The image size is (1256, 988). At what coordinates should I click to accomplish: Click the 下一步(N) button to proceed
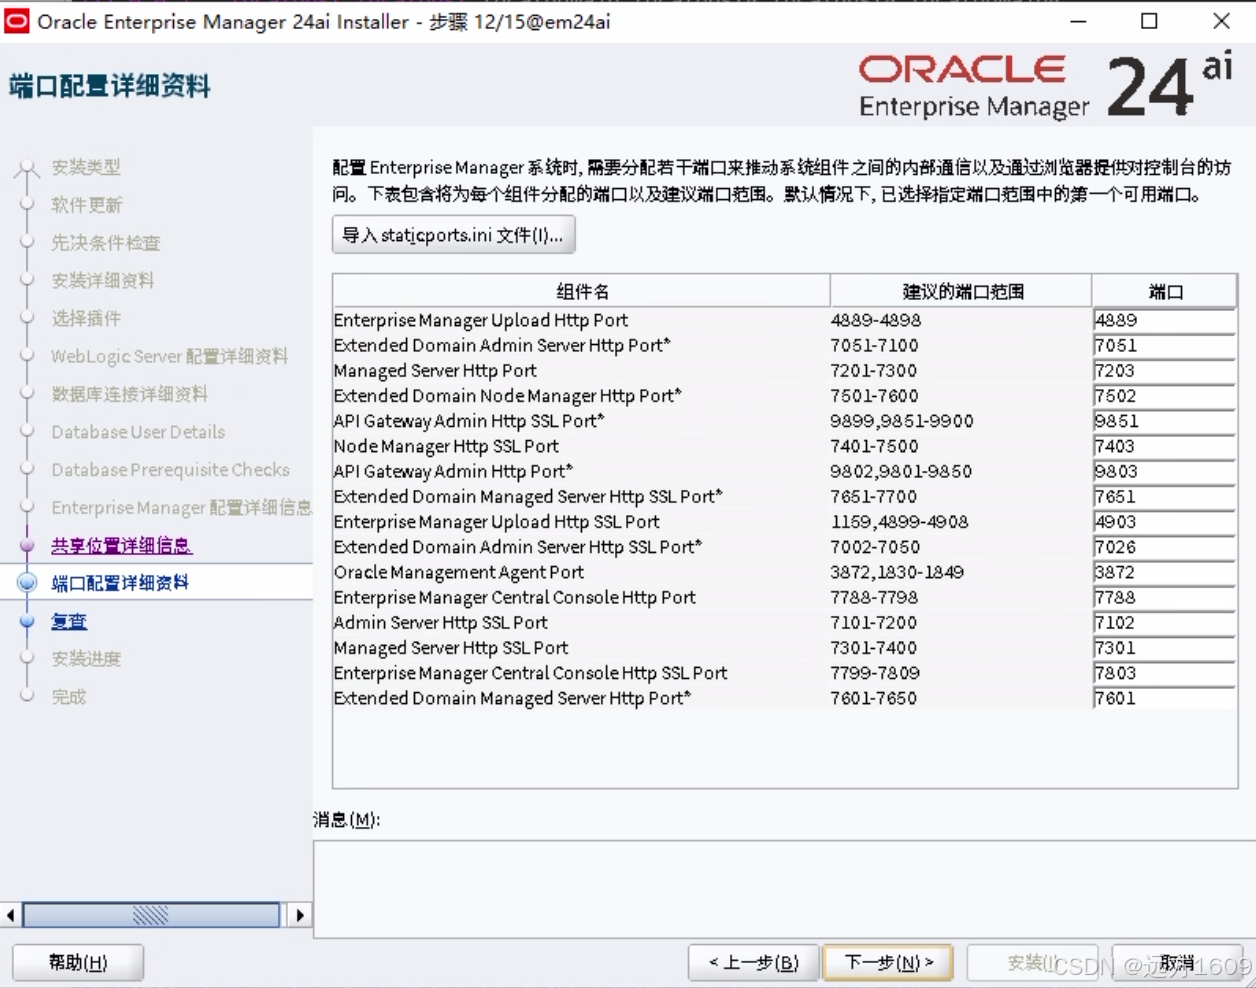(x=886, y=962)
